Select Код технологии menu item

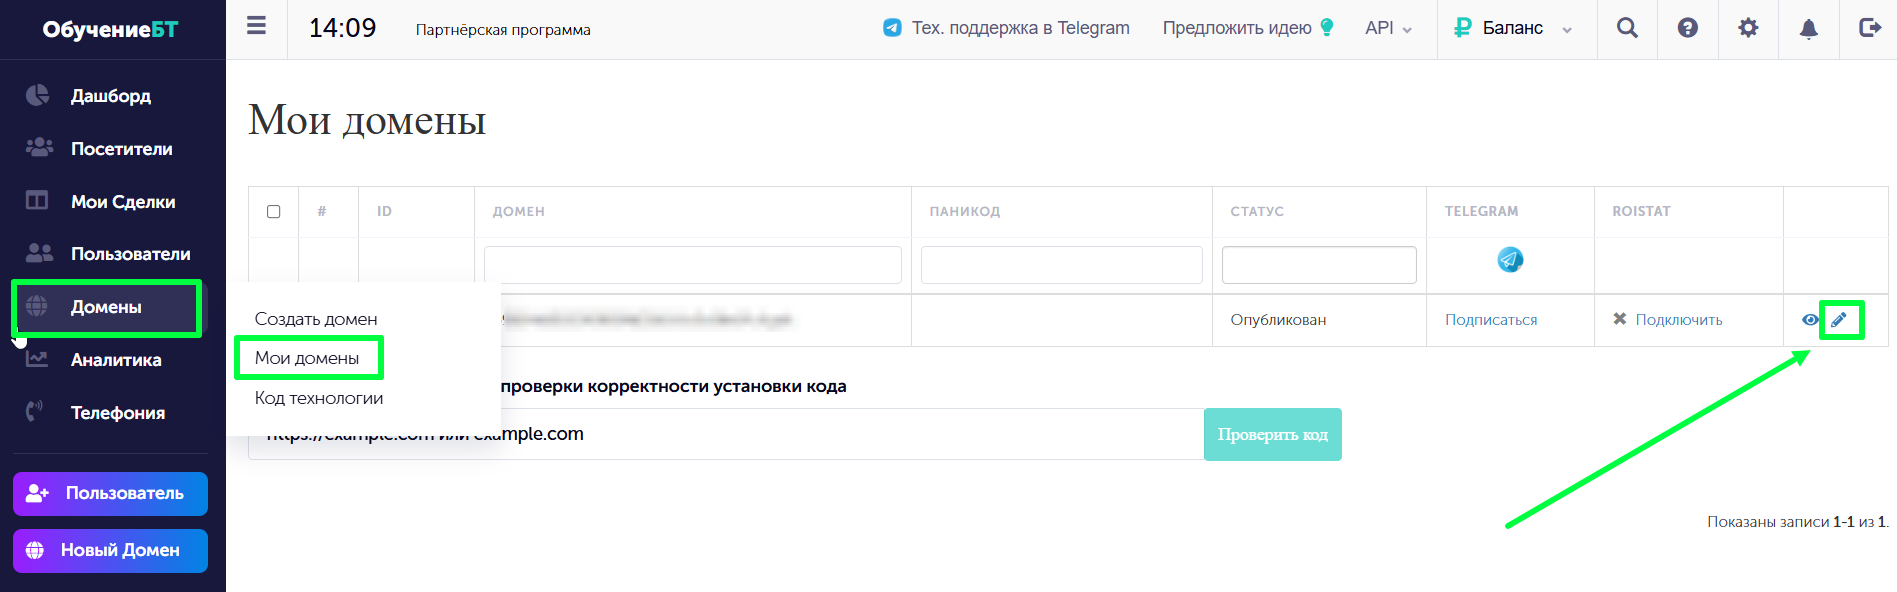point(319,398)
